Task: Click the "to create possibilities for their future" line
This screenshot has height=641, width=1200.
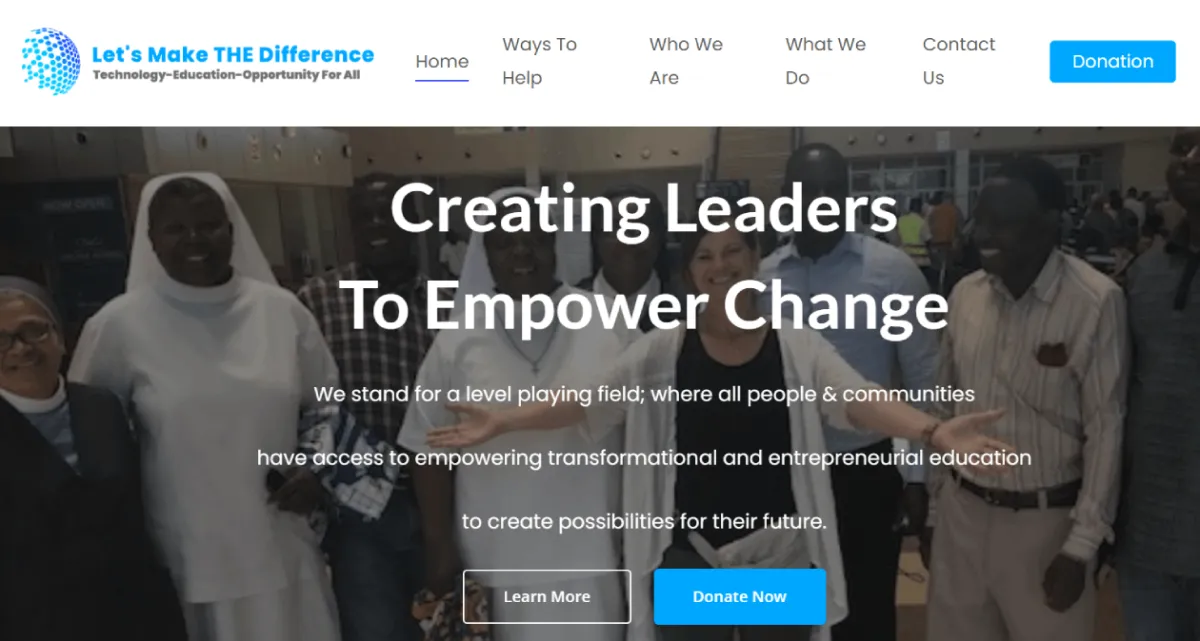Action: click(644, 522)
